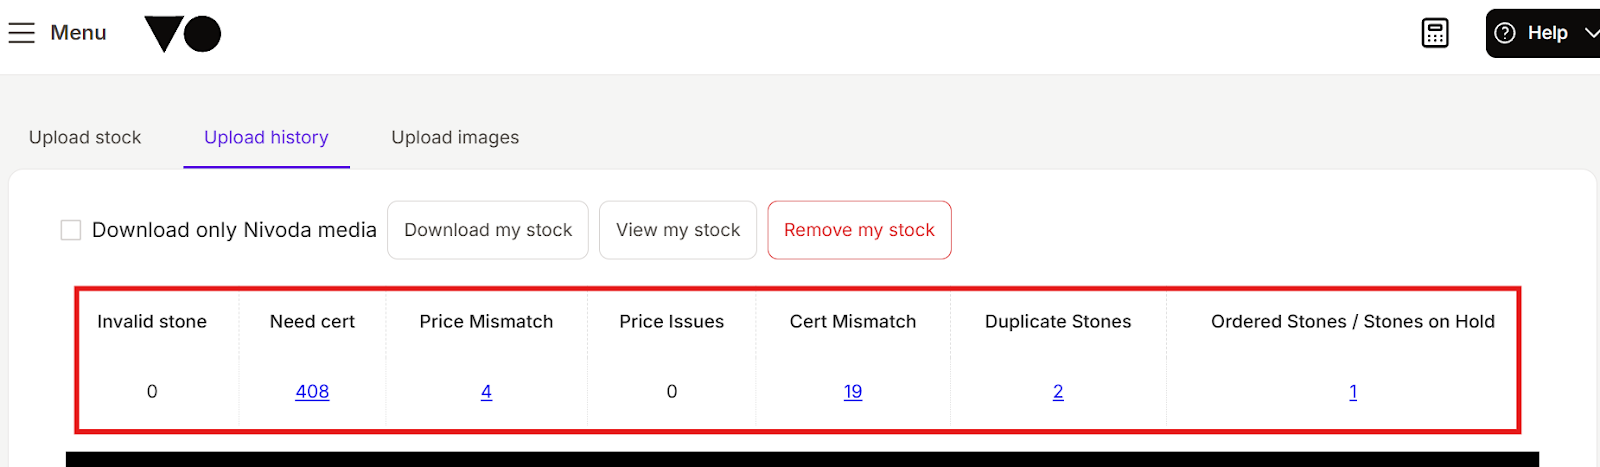Click the Price Issues column header
Image resolution: width=1600 pixels, height=467 pixels.
[x=671, y=321]
